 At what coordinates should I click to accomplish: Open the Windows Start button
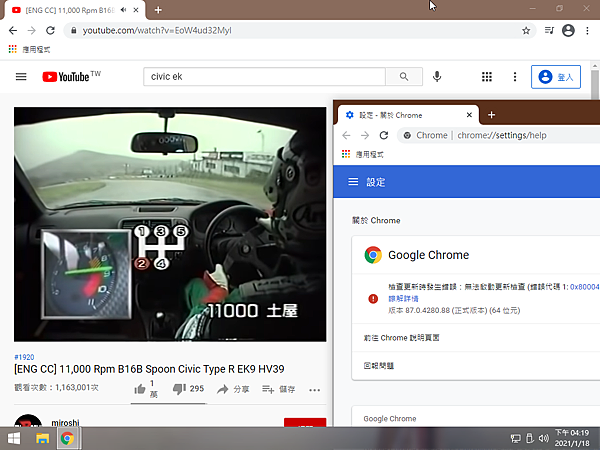click(14, 439)
